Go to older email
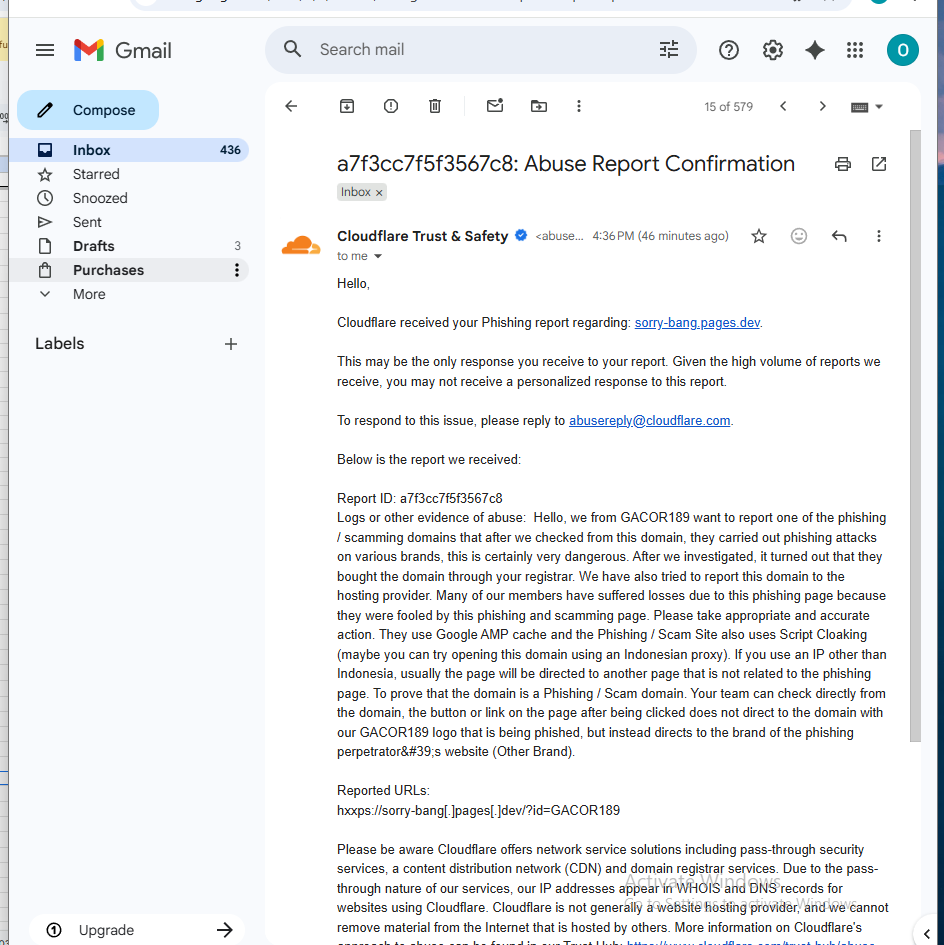Screen dimensions: 944x945 [x=822, y=107]
